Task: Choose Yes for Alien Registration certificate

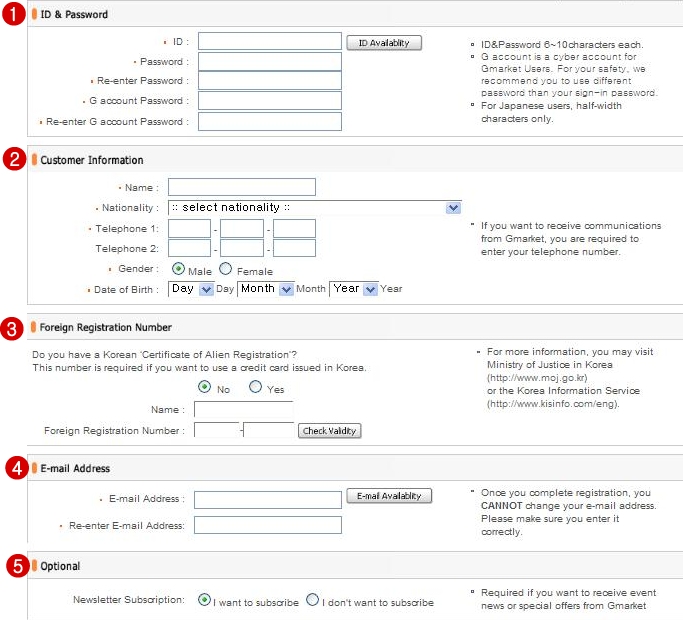Action: [255, 386]
